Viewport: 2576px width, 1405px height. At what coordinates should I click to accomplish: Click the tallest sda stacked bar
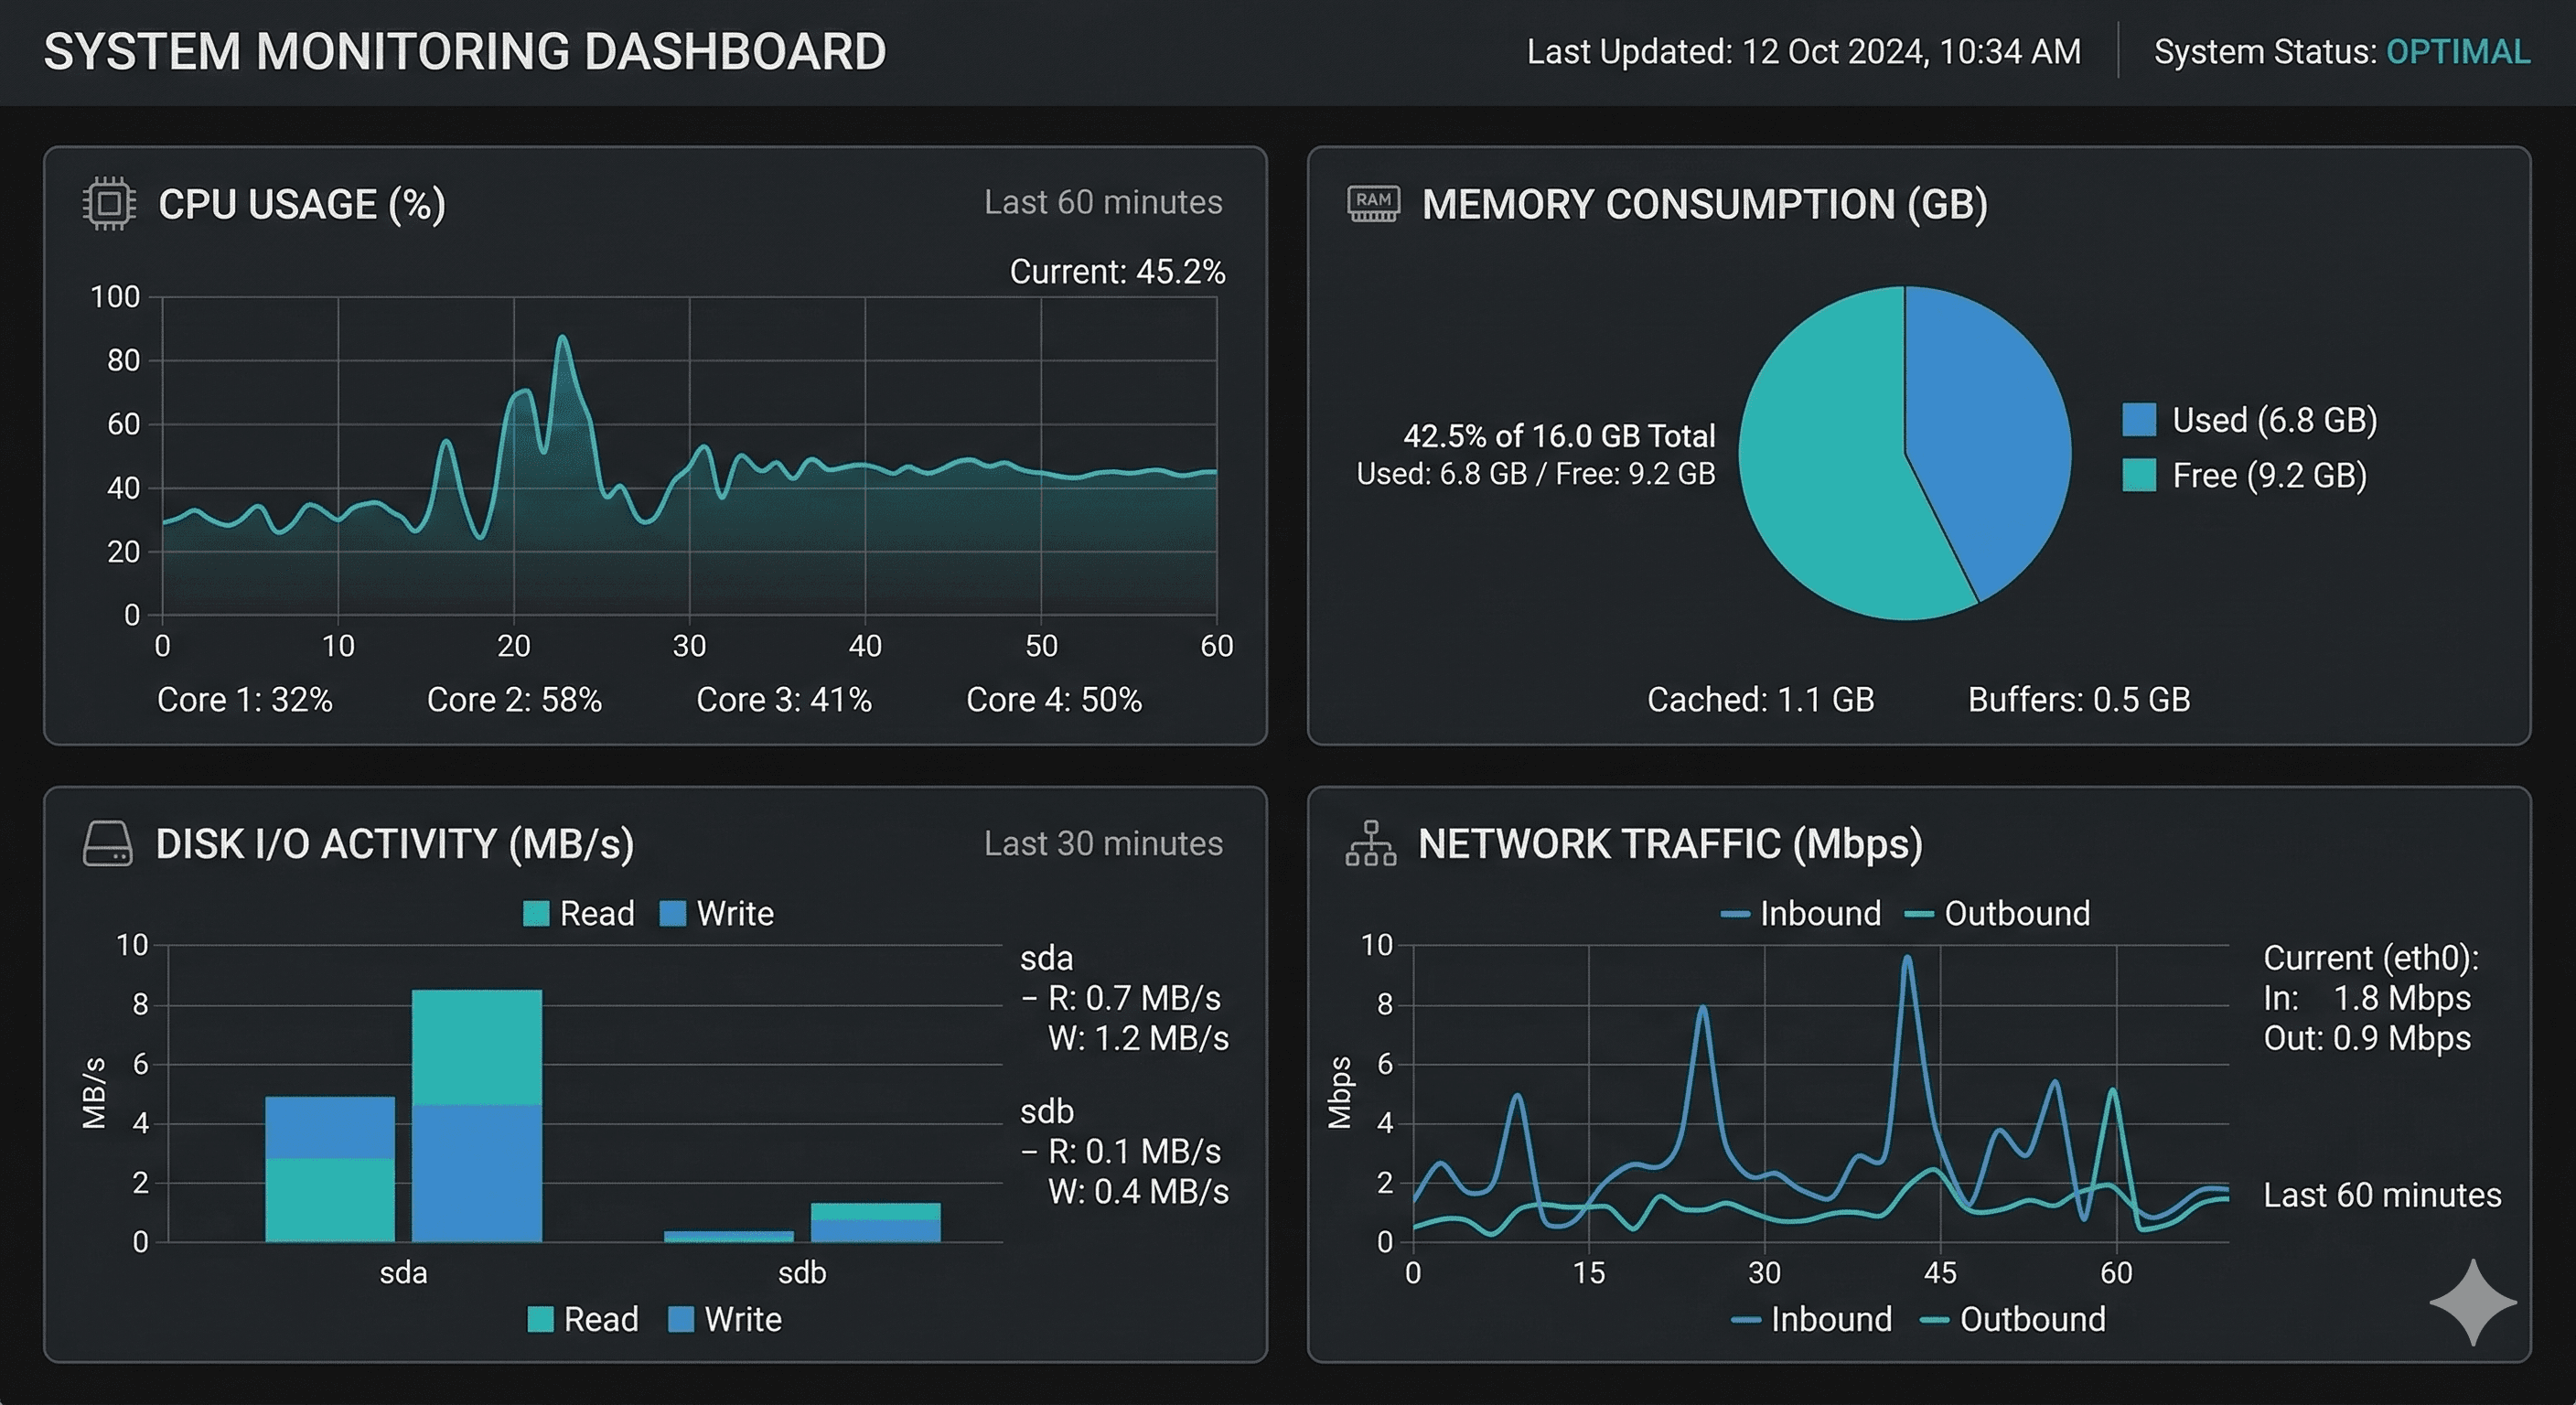(477, 1115)
